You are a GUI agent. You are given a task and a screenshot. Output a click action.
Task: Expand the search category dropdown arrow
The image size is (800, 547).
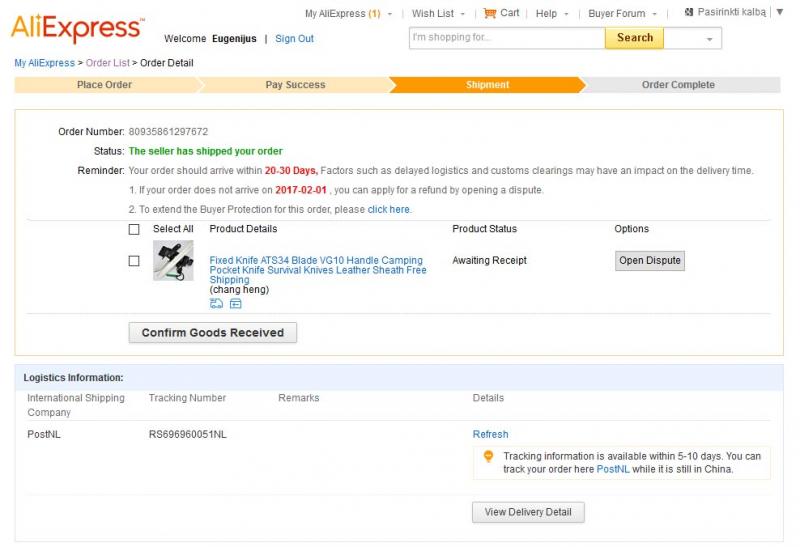(x=709, y=39)
